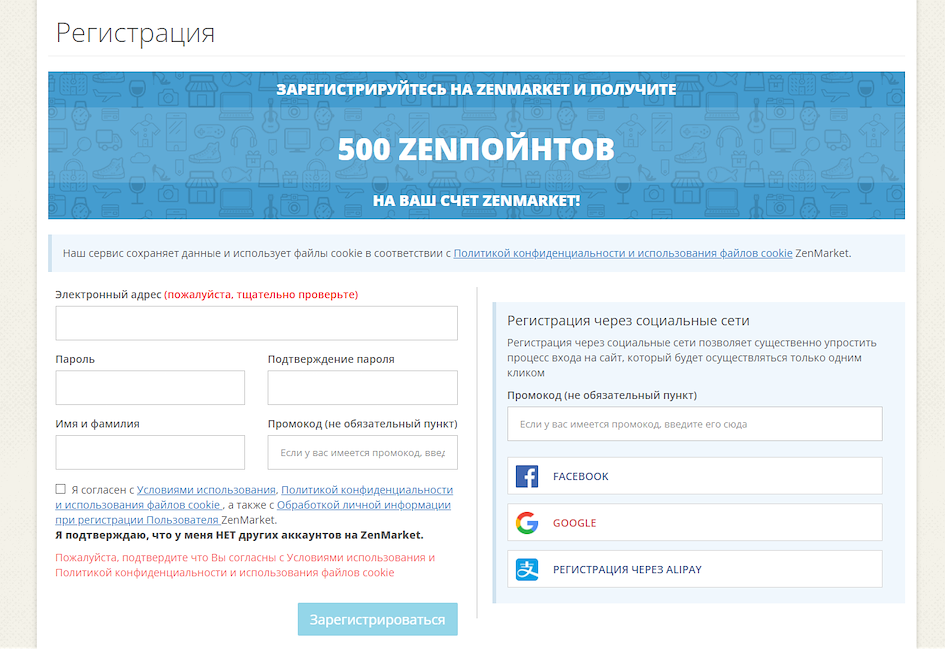The width and height of the screenshot is (945, 653).
Task: Click the Google logo icon
Action: tap(527, 523)
